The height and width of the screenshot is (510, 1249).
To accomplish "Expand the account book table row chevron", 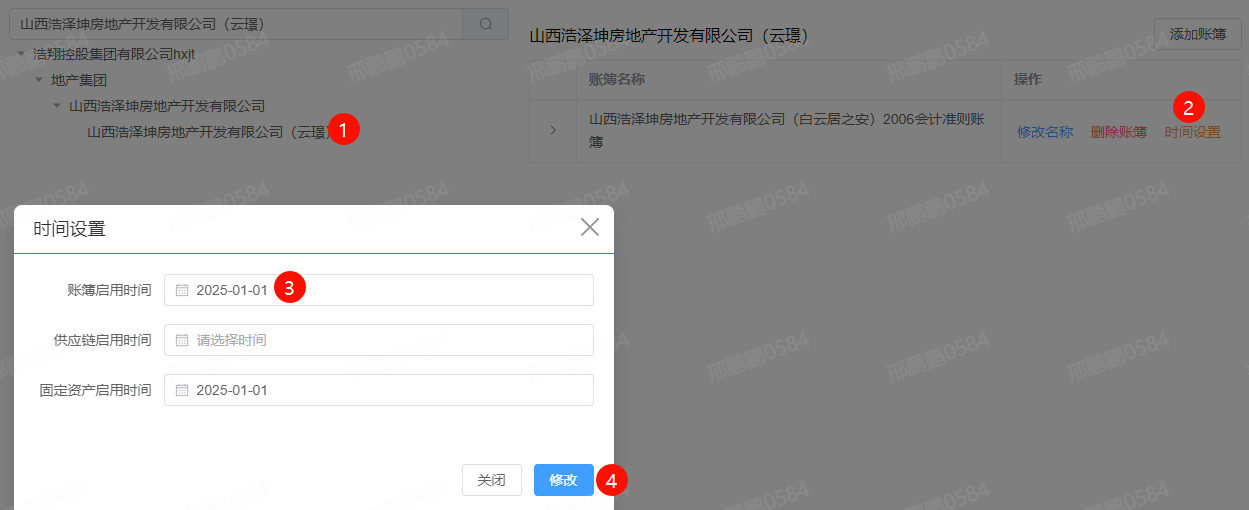I will coord(553,131).
